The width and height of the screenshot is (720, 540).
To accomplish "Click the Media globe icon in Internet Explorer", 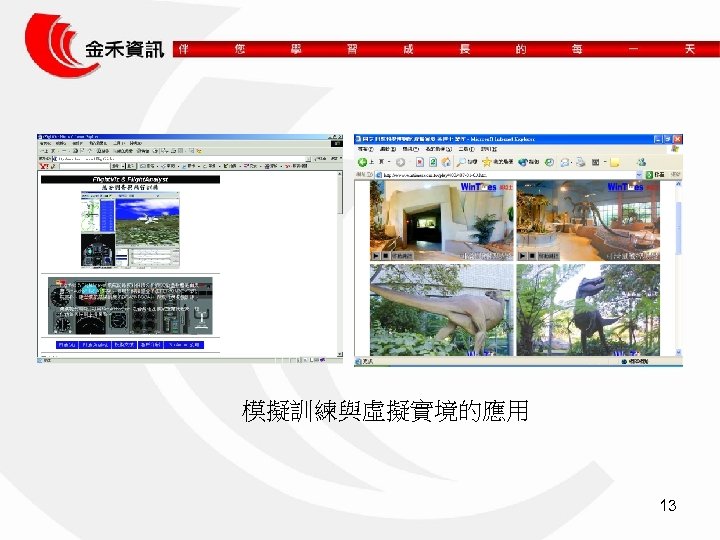I will click(x=523, y=162).
